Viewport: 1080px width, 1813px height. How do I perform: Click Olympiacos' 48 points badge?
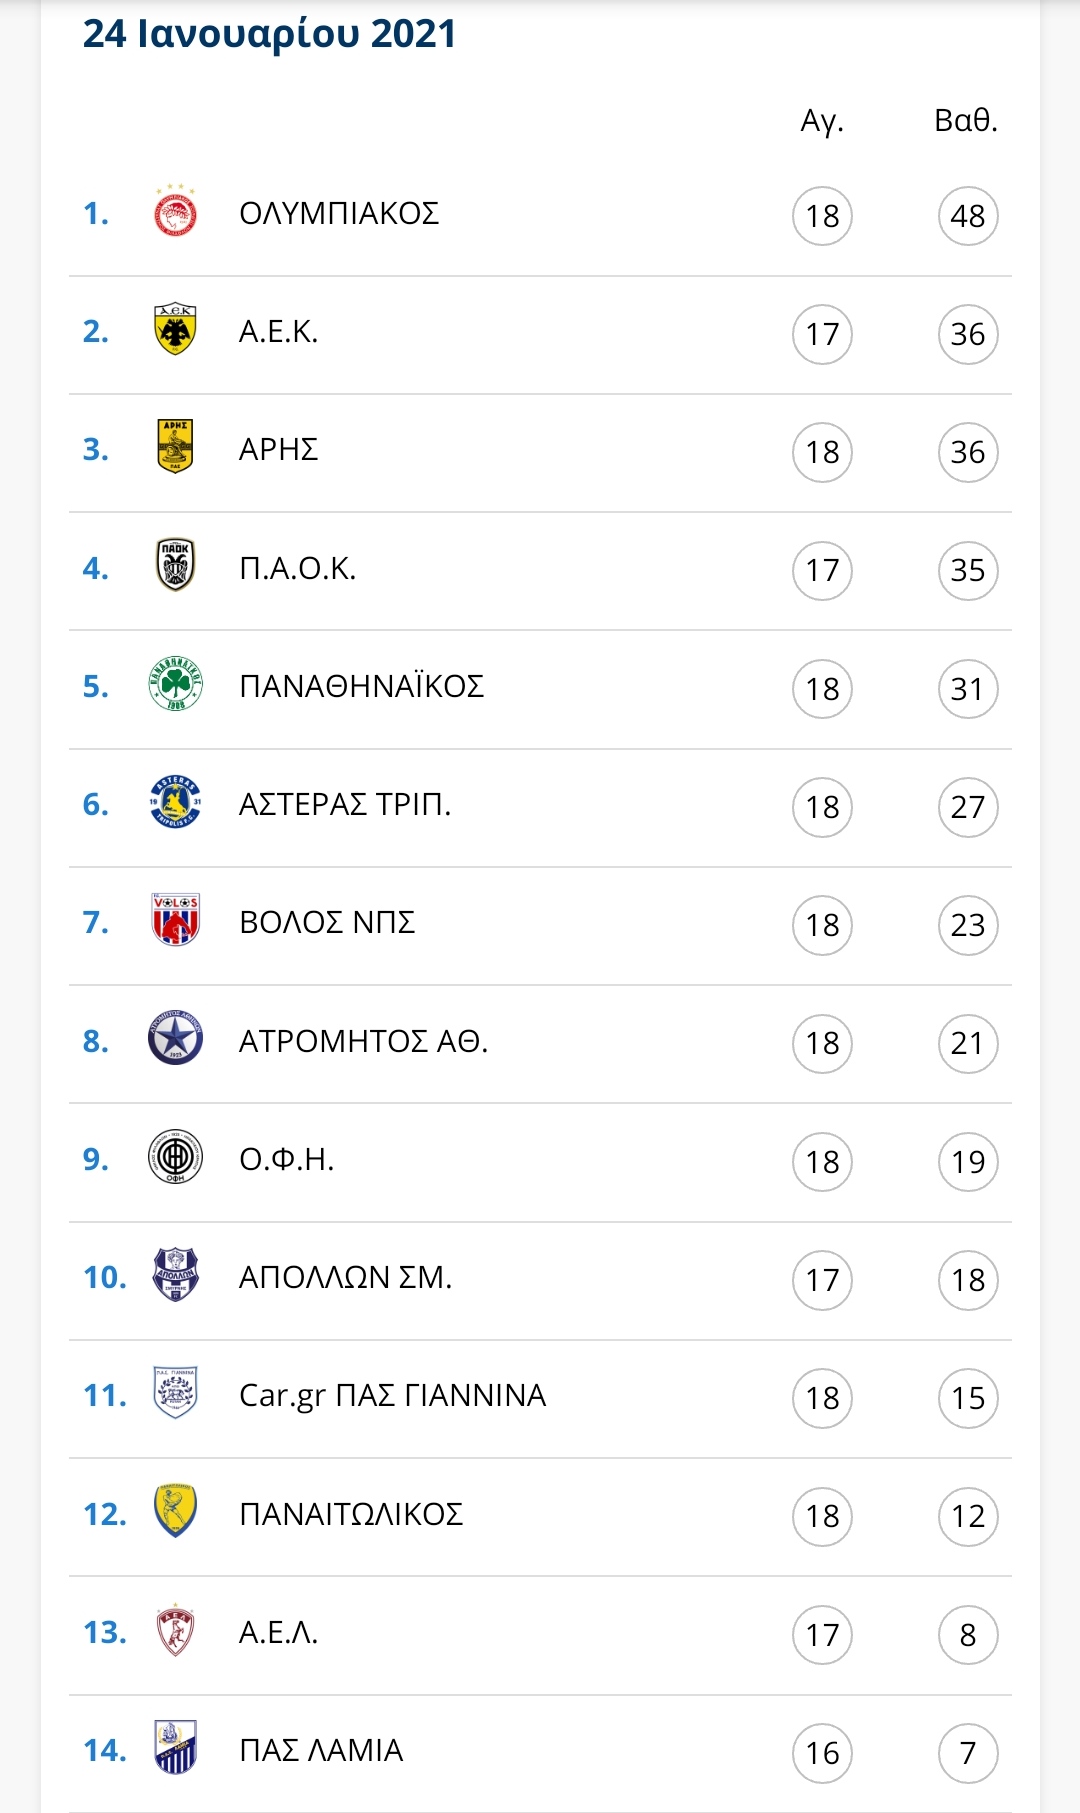968,215
